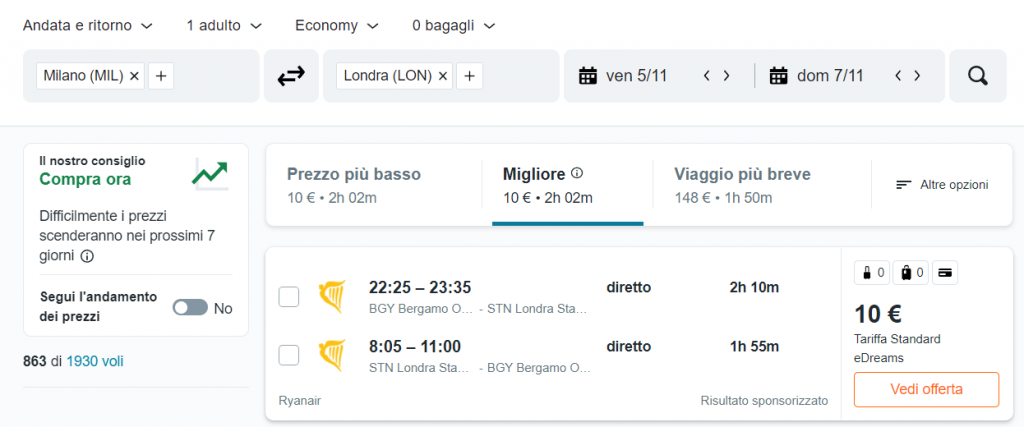
Task: Check the 8:05 – 11:00 return flight box
Action: 289,355
